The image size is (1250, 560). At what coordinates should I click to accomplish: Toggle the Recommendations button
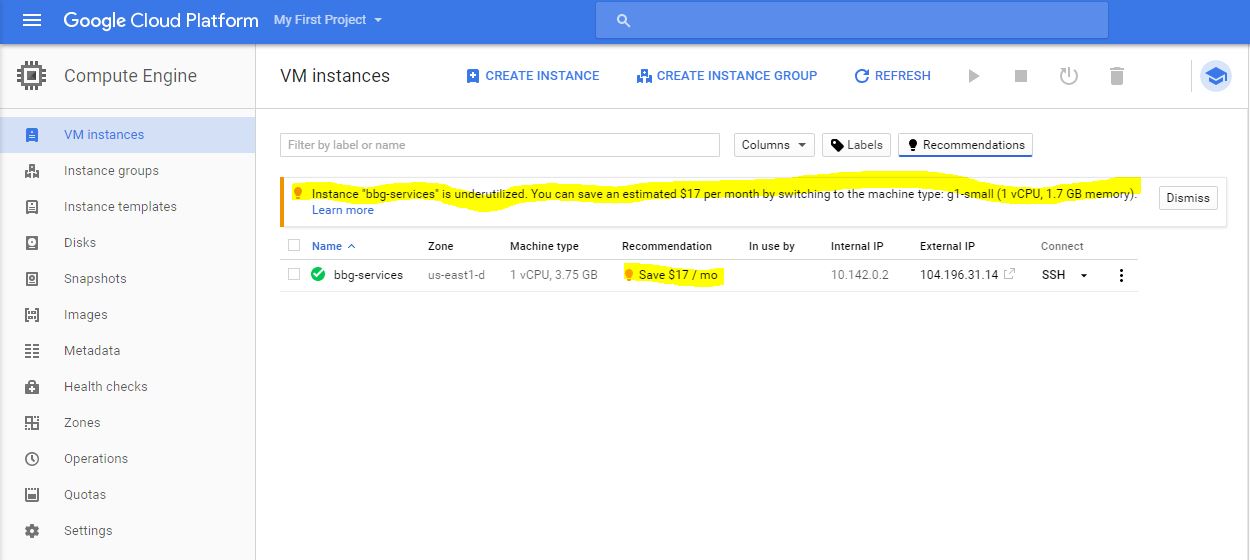click(965, 145)
